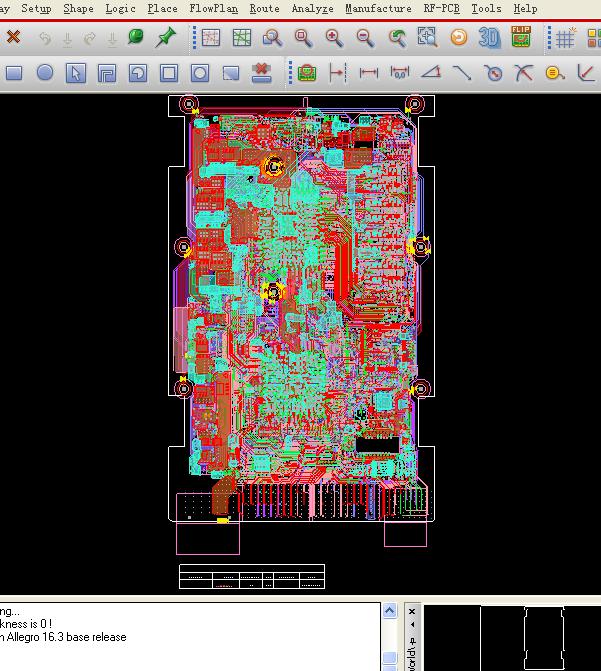Open the Manufacture menu
601x671 pixels.
(378, 8)
